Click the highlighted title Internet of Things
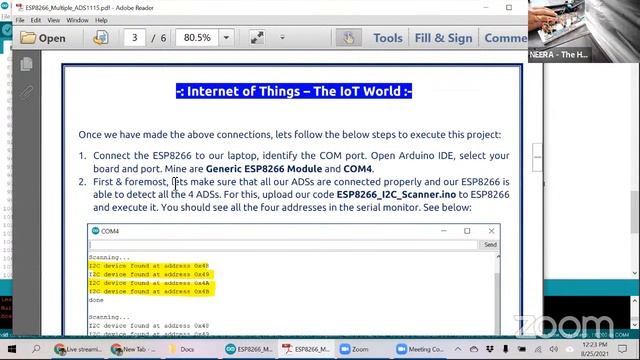Viewport: 640px width, 360px height. pos(294,91)
